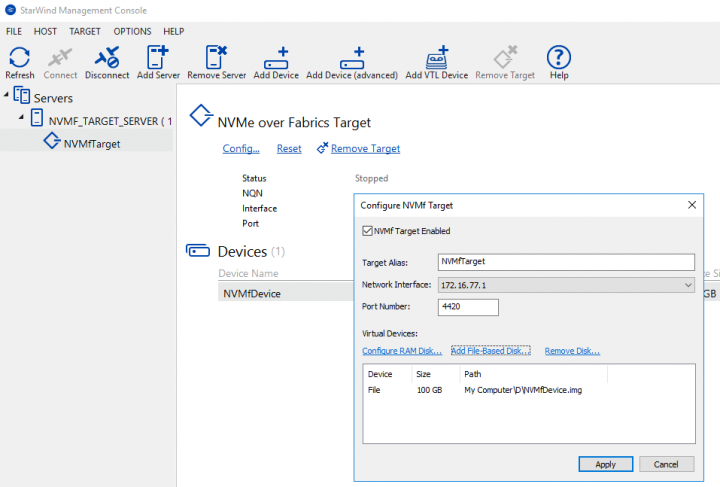This screenshot has height=487, width=720.
Task: Click Configure RAM Disk... link
Action: pyautogui.click(x=402, y=351)
